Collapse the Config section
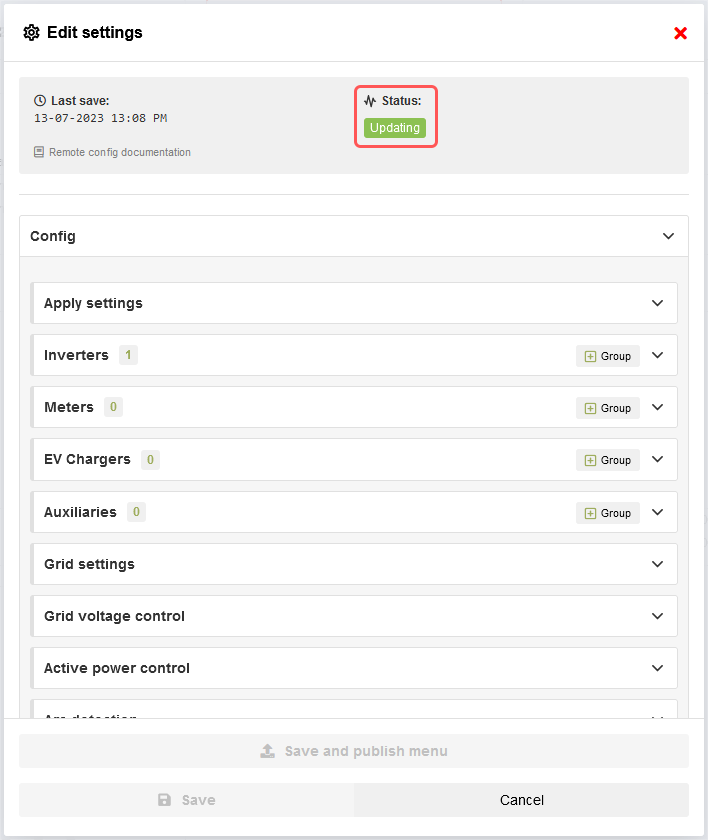 [668, 236]
